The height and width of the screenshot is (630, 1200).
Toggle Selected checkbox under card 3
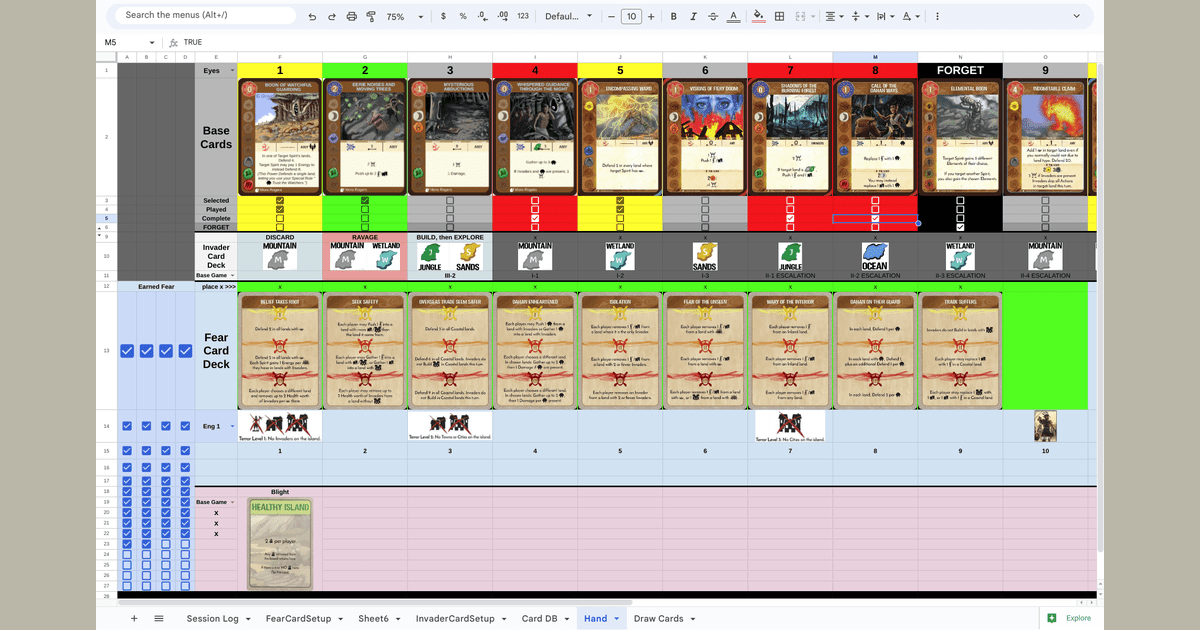[x=450, y=200]
